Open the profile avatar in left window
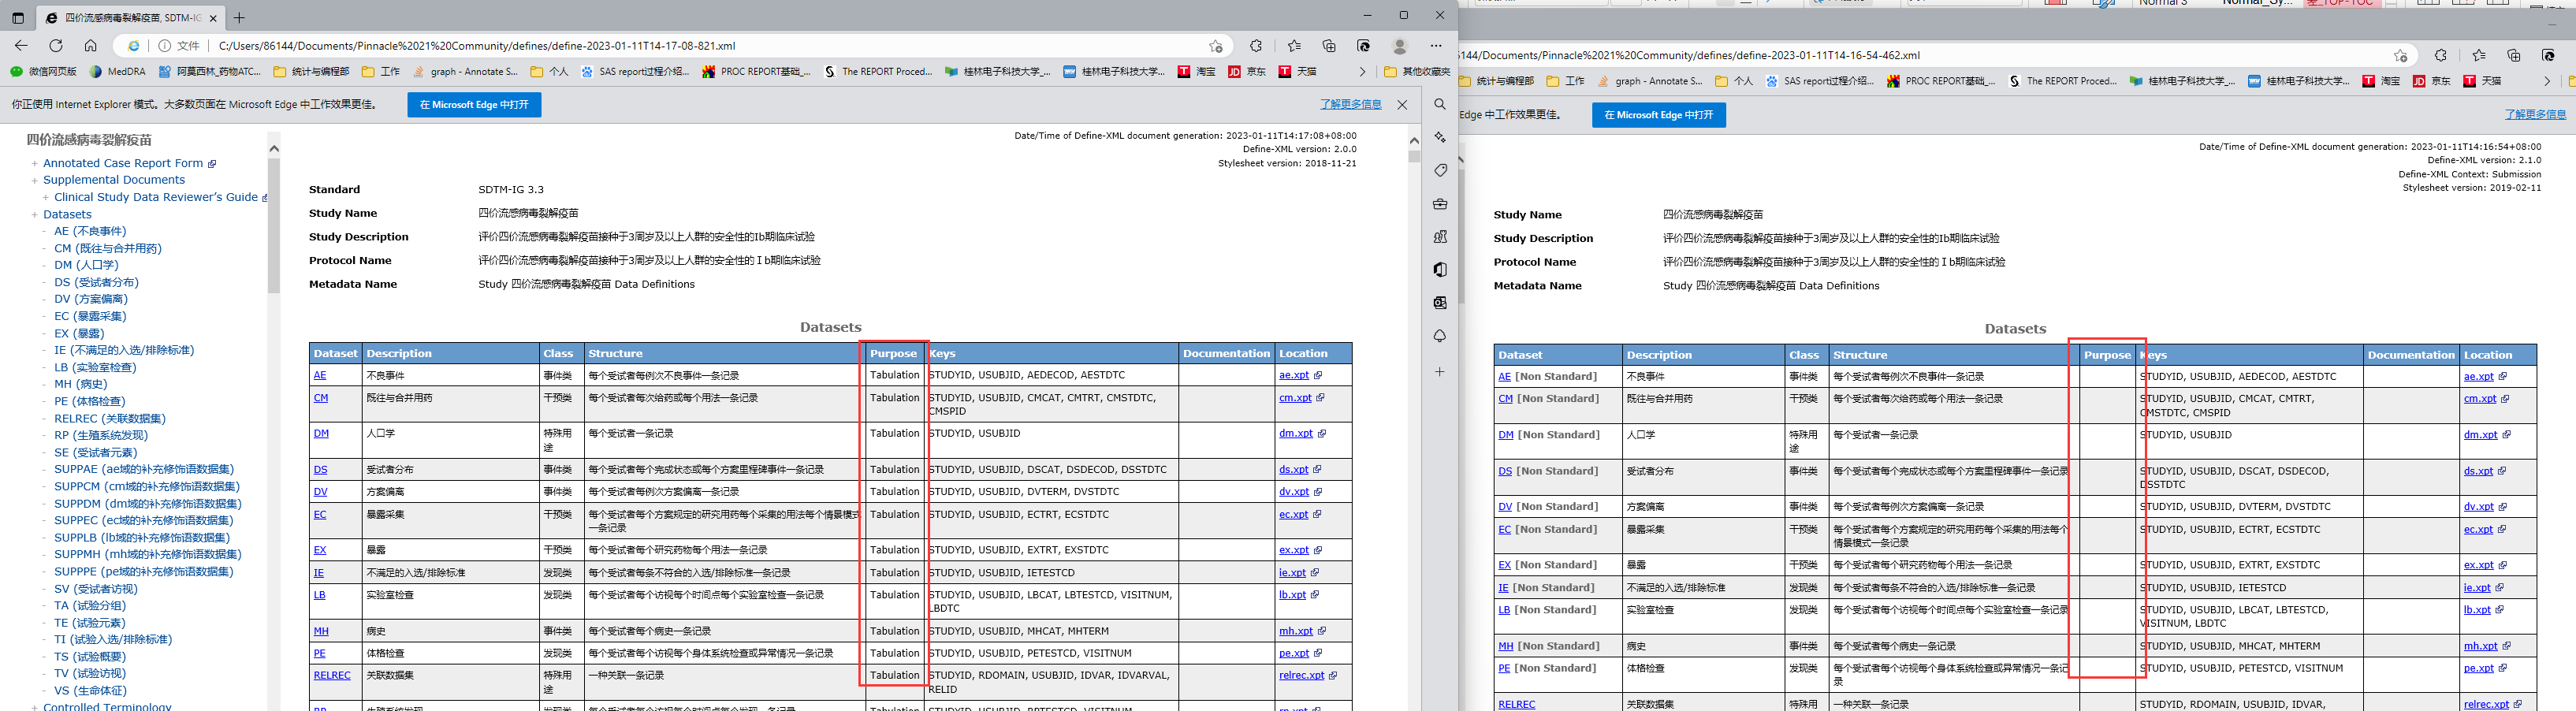This screenshot has height=711, width=2576. (x=1400, y=46)
